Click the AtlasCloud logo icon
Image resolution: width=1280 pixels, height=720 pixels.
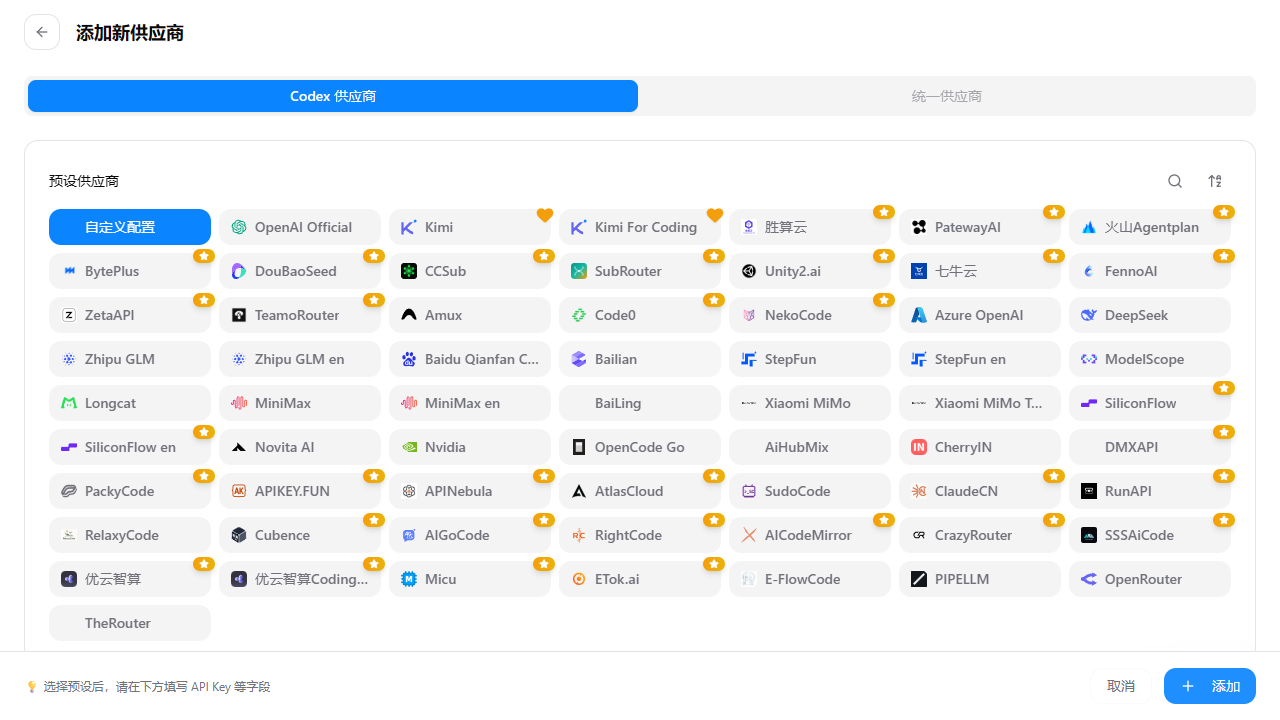tap(579, 491)
